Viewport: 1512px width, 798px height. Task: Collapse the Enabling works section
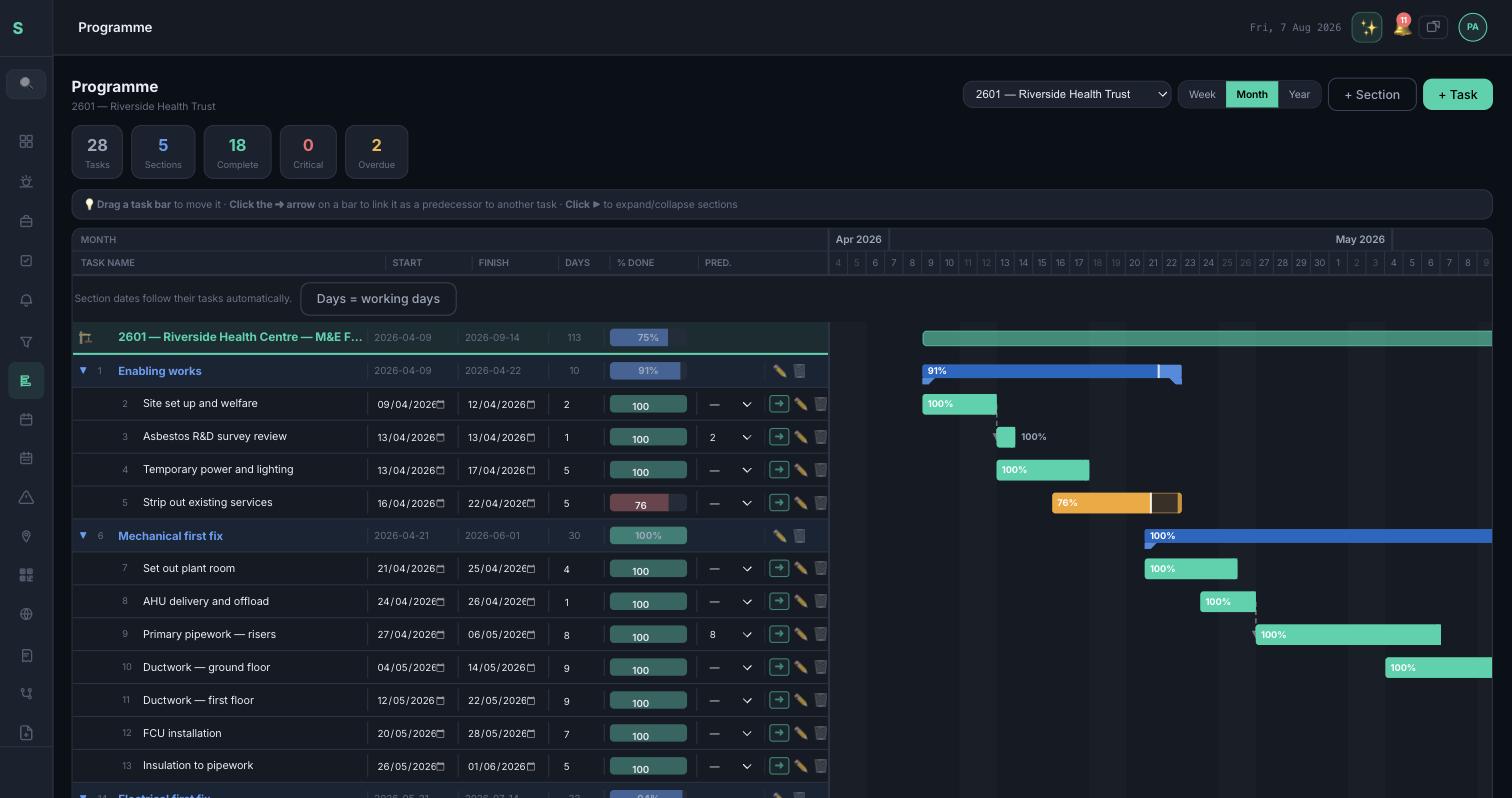83,370
